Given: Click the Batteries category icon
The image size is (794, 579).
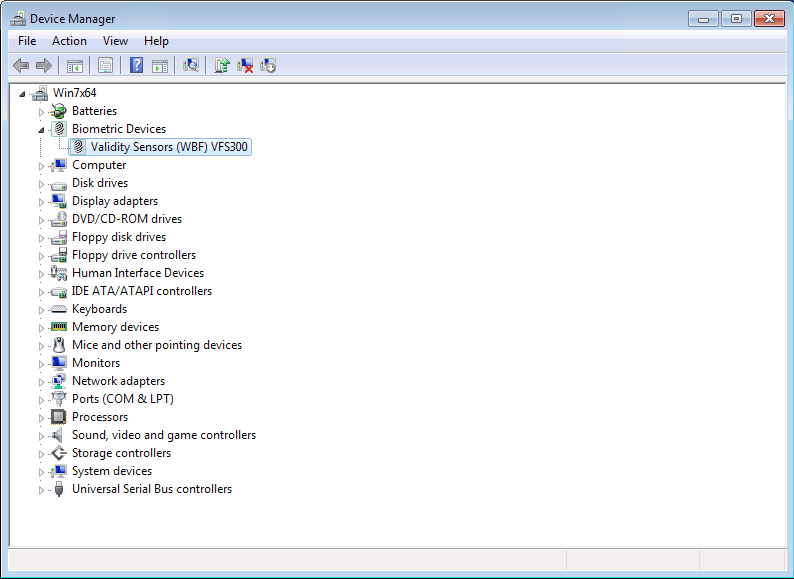Looking at the screenshot, I should pos(59,111).
